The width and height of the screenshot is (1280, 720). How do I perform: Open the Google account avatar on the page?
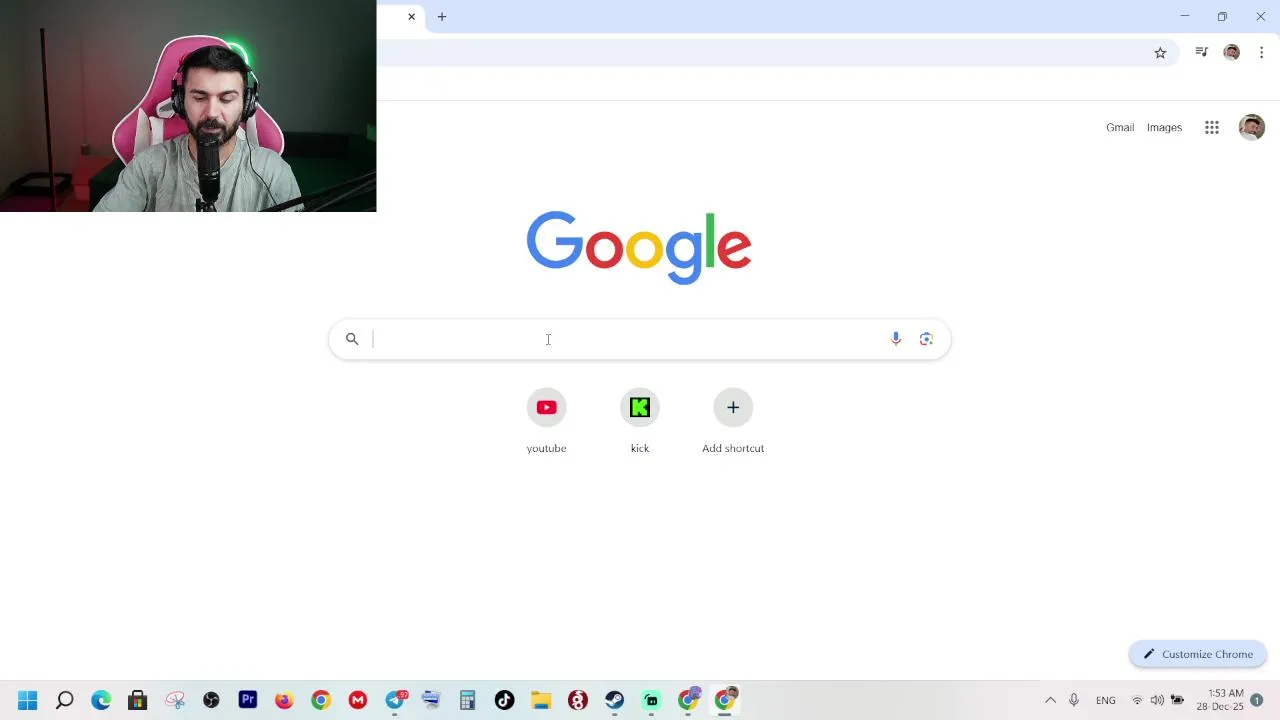coord(1251,127)
